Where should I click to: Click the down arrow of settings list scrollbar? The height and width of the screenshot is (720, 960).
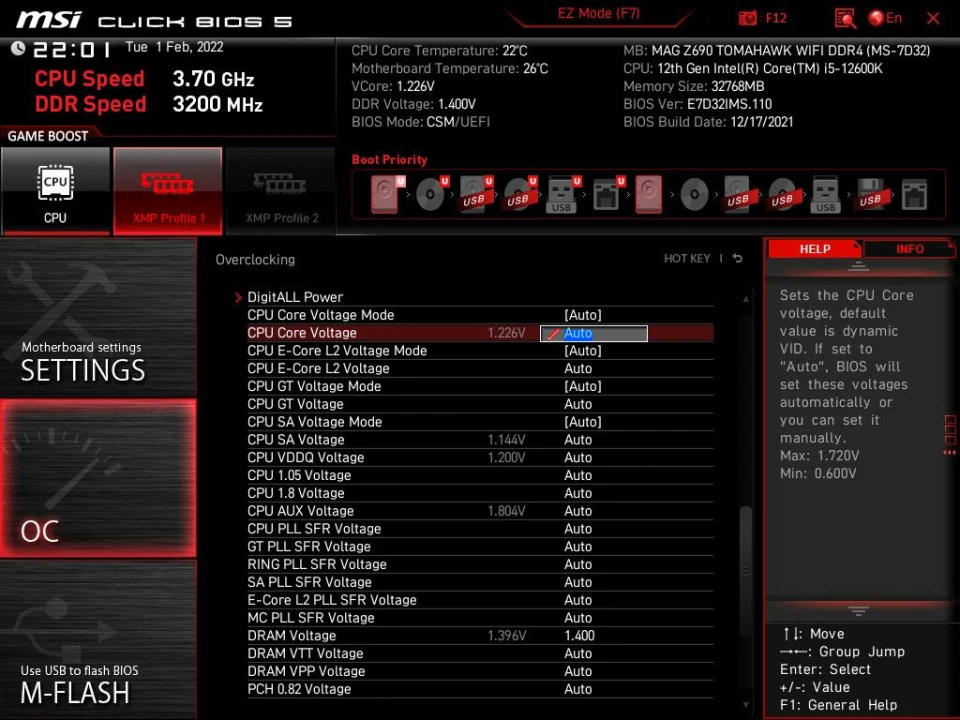(x=746, y=705)
